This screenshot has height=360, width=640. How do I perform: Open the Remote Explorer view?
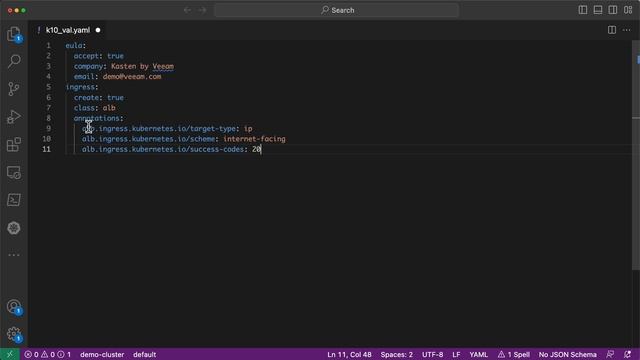coord(14,172)
